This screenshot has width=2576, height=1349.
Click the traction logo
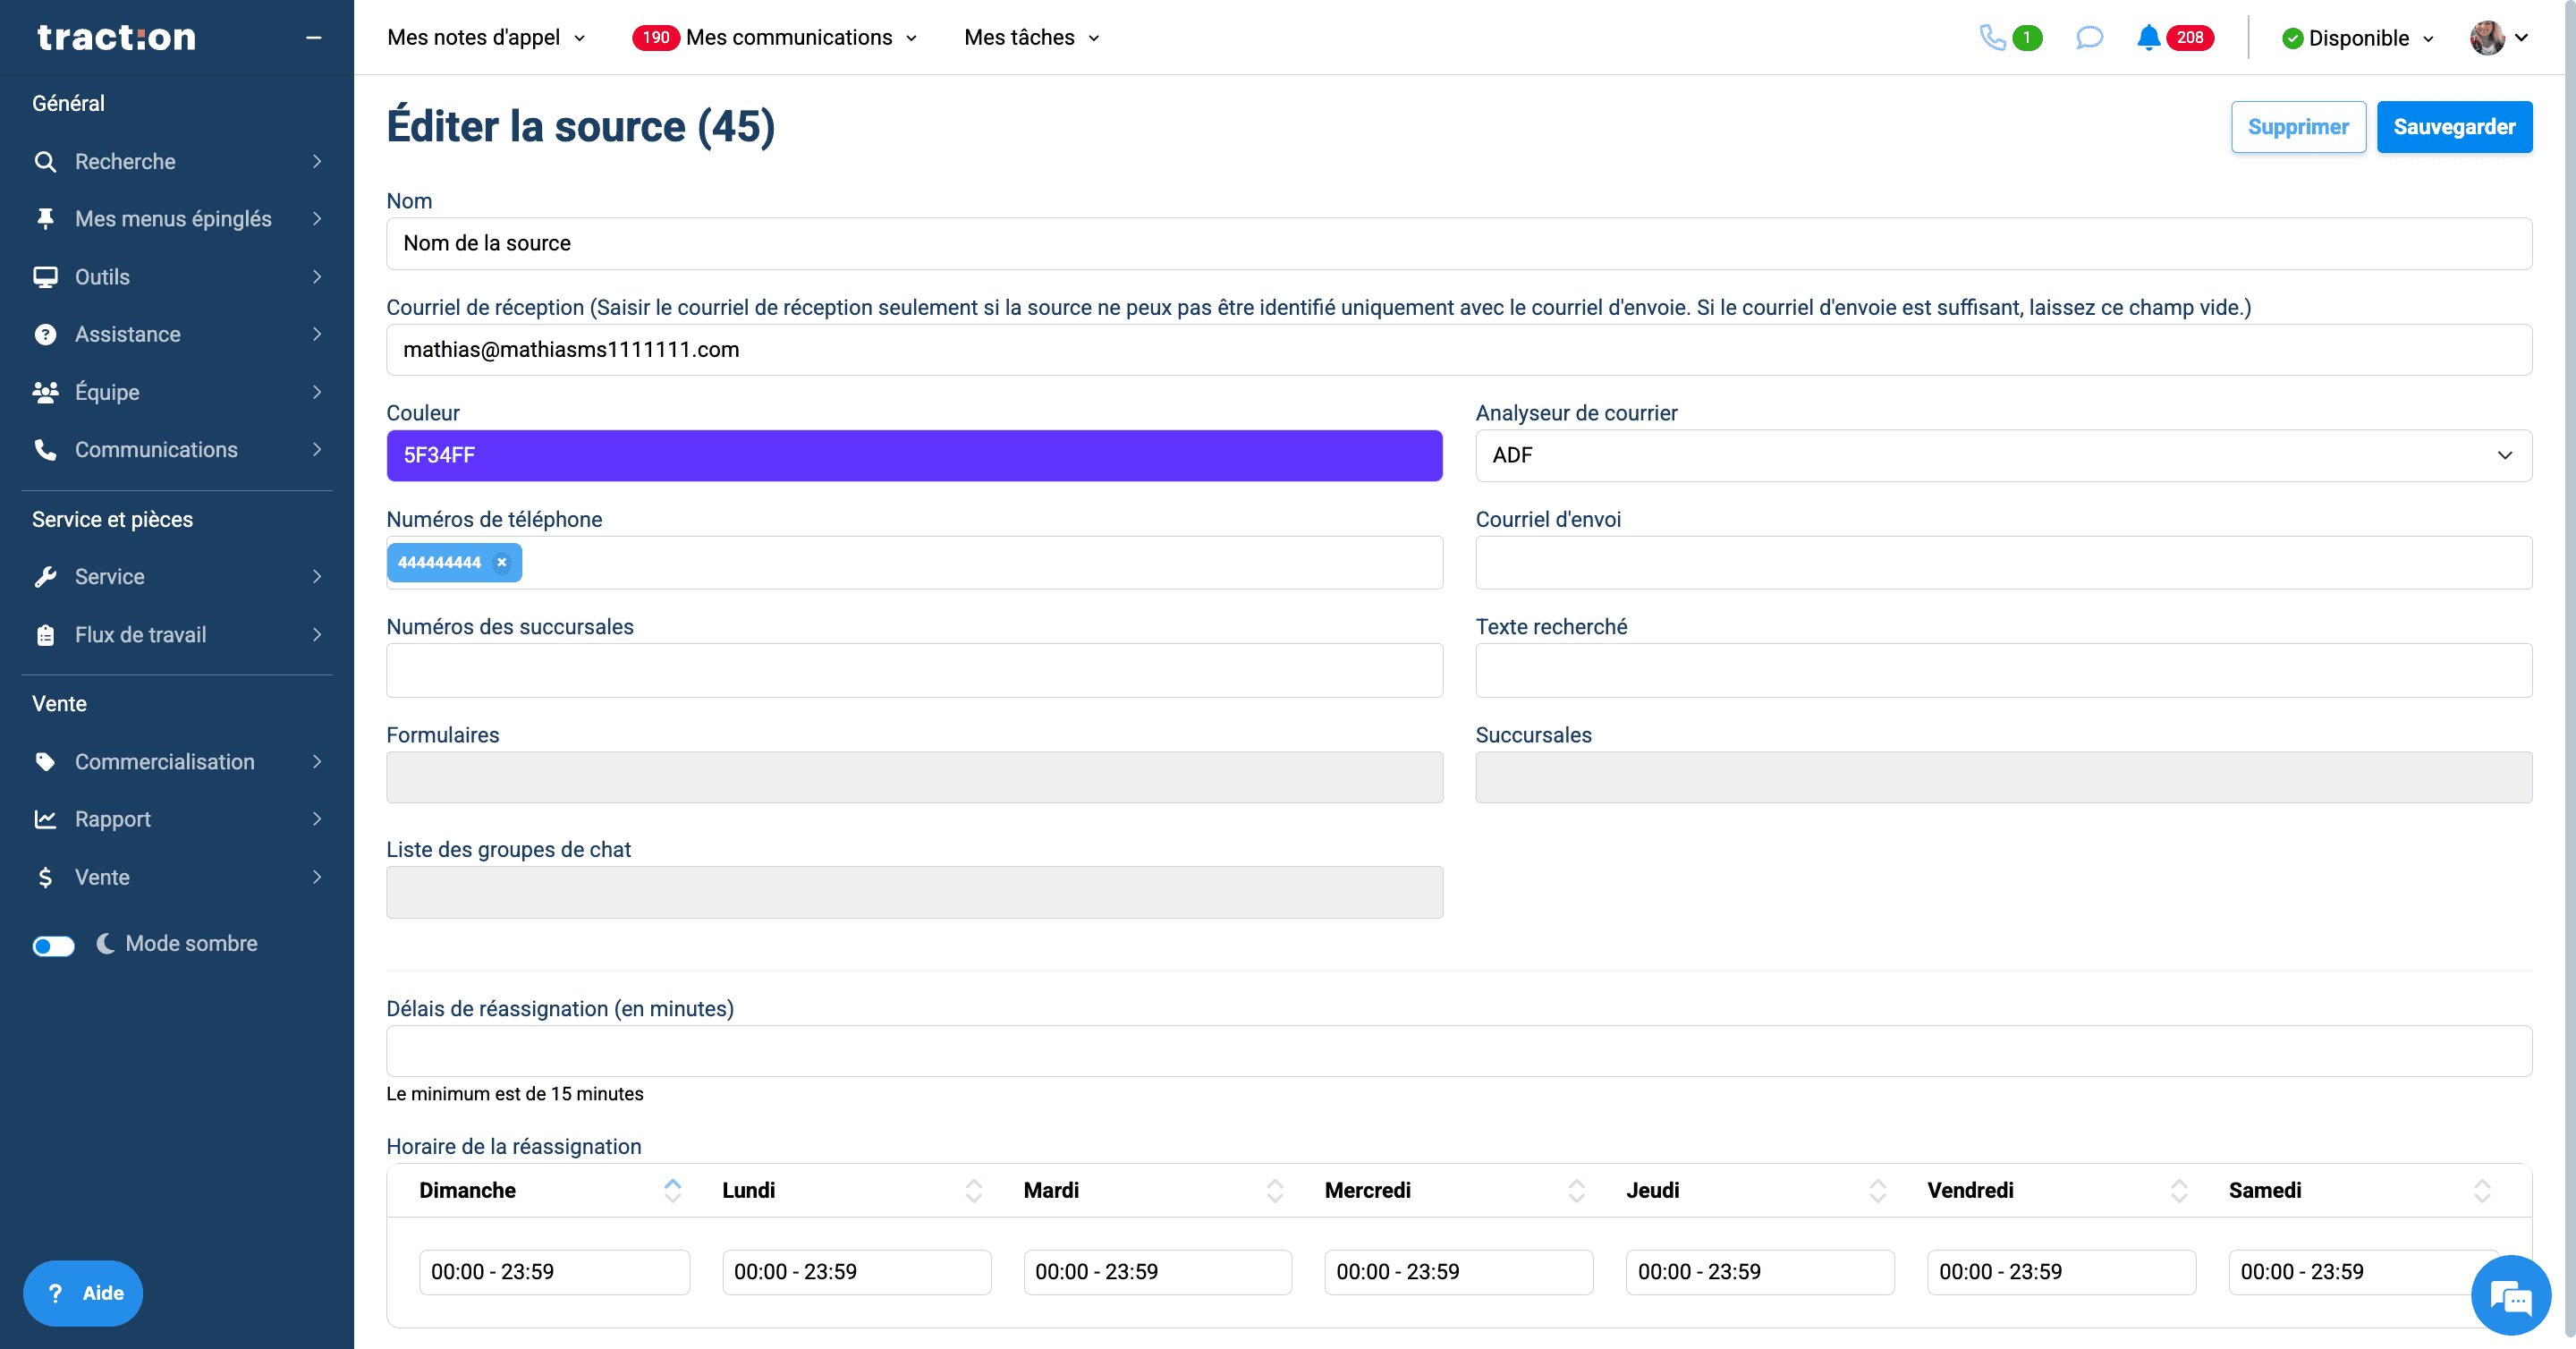(x=116, y=37)
